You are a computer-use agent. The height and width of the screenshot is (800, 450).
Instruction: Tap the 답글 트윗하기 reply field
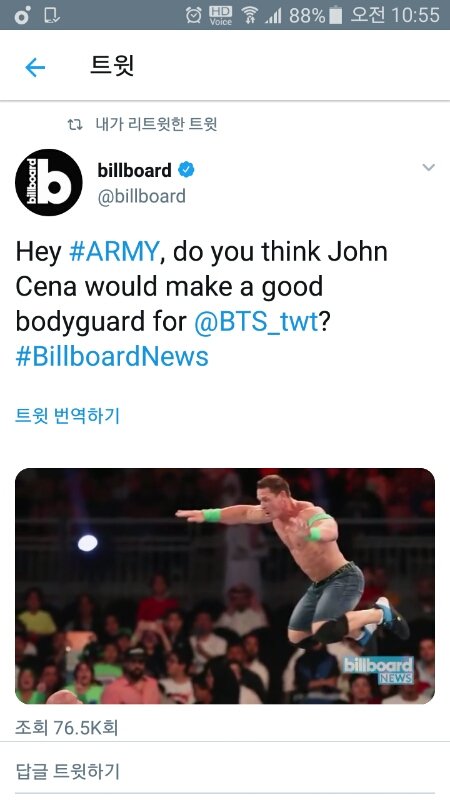[x=225, y=771]
